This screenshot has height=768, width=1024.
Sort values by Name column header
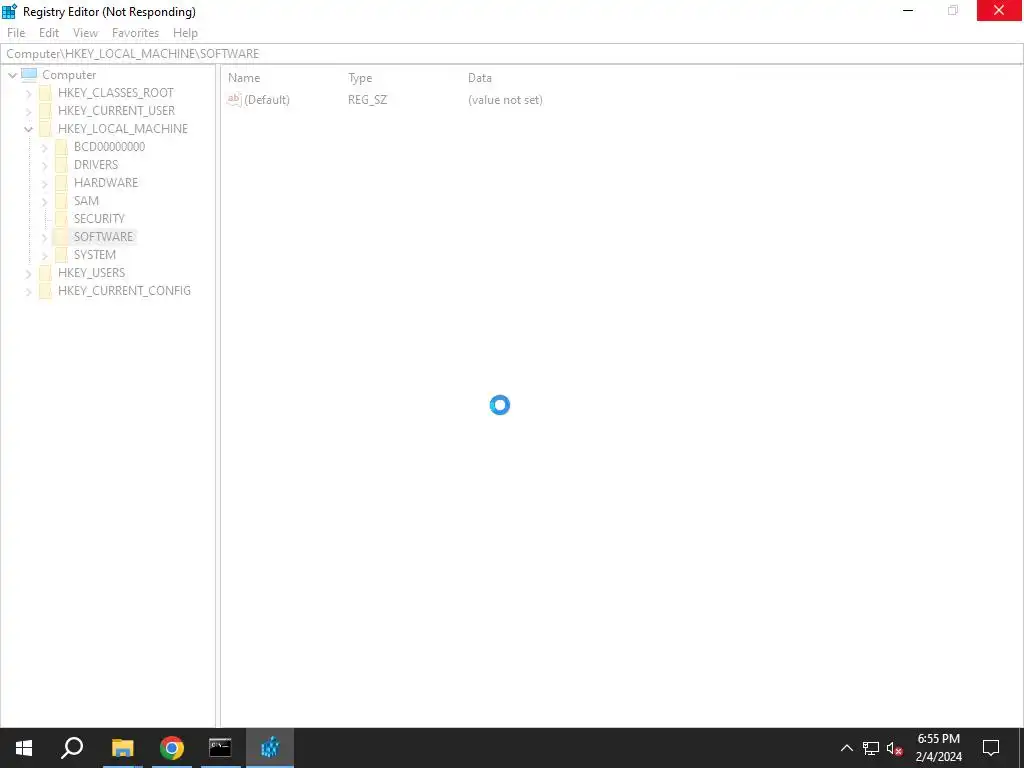pos(244,78)
